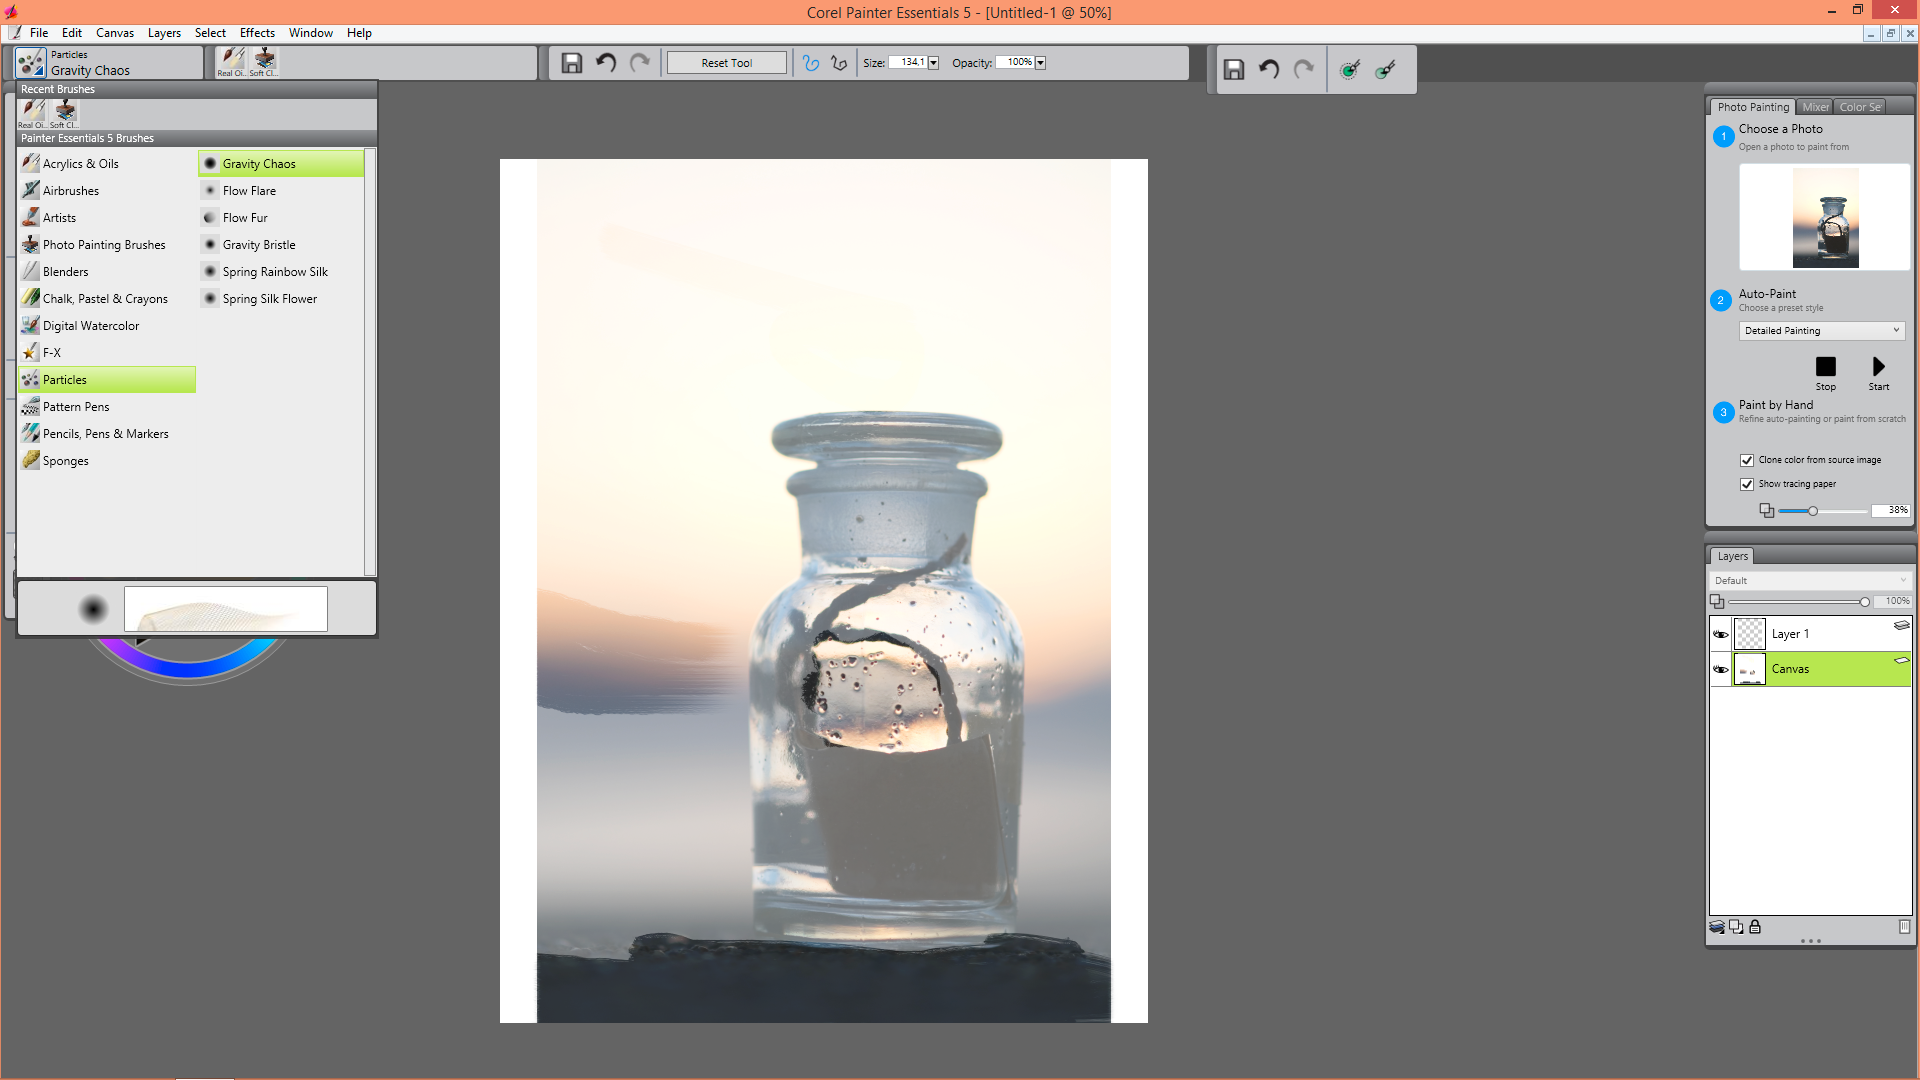Select the freehand strokes icon
Image resolution: width=1920 pixels, height=1080 pixels.
811,63
